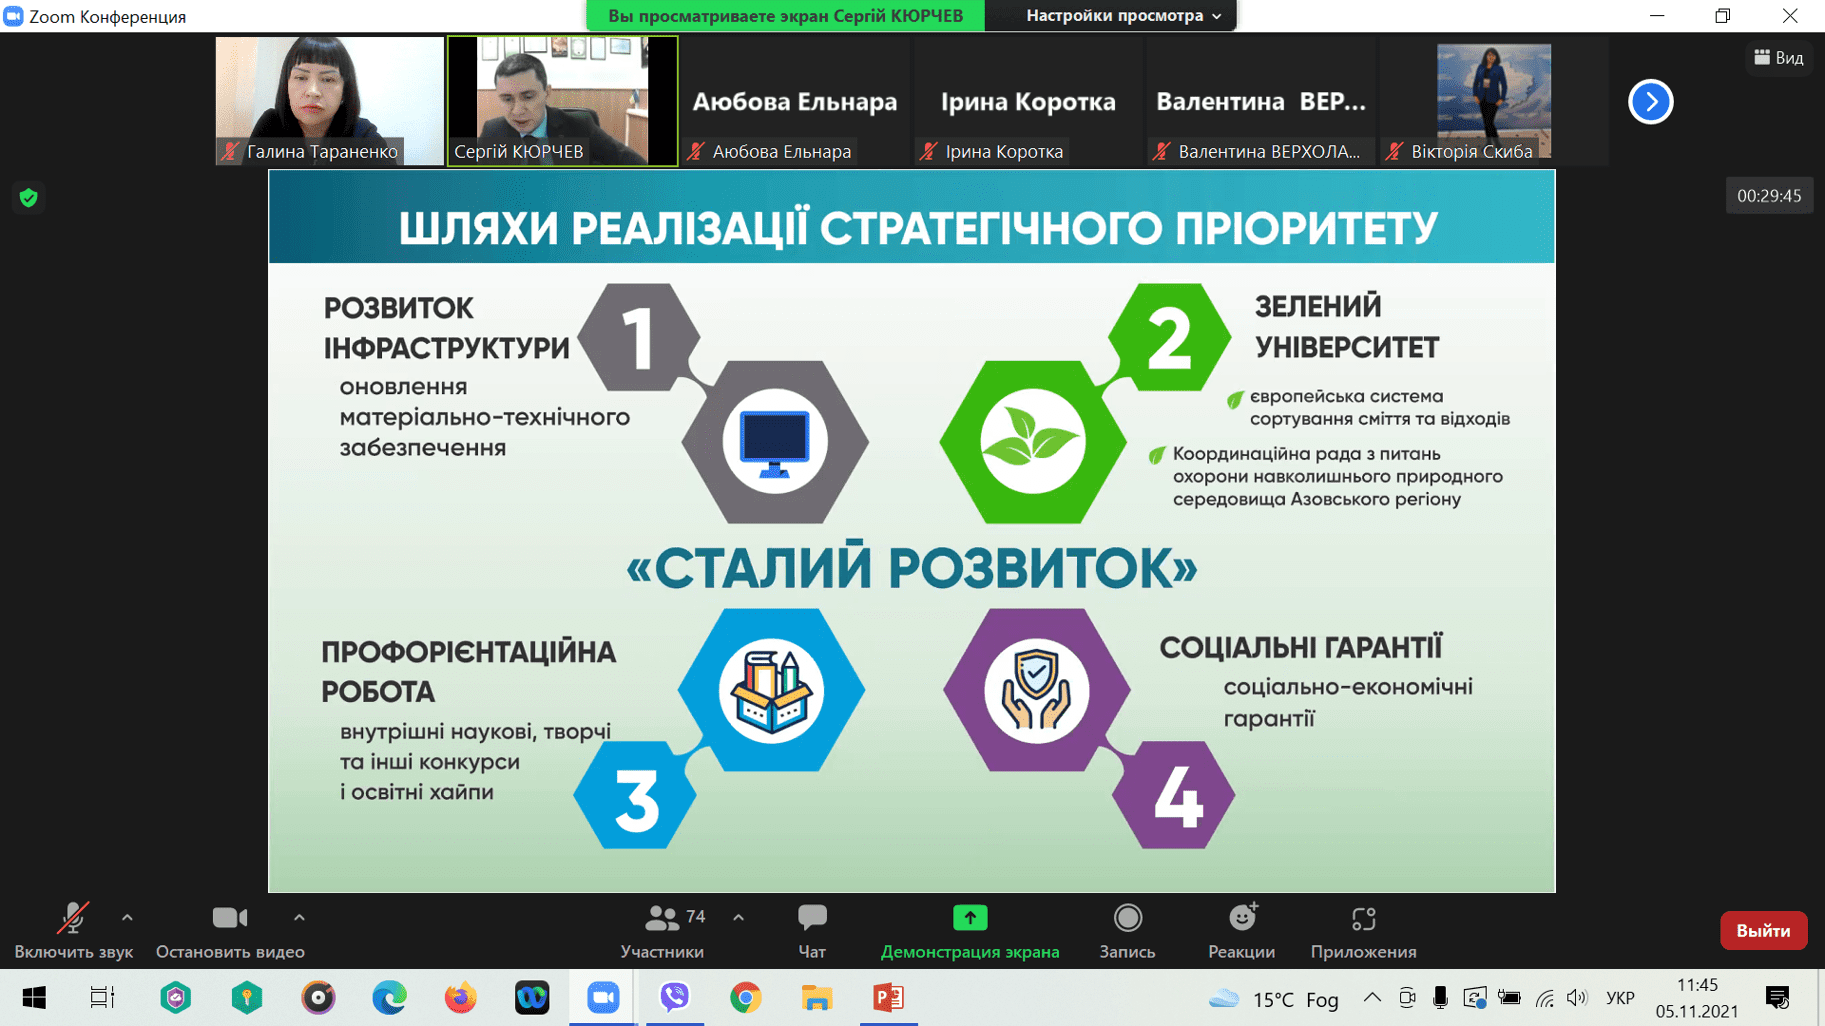Select Галина Тараненко video thumbnail
The height and width of the screenshot is (1026, 1825).
[329, 101]
